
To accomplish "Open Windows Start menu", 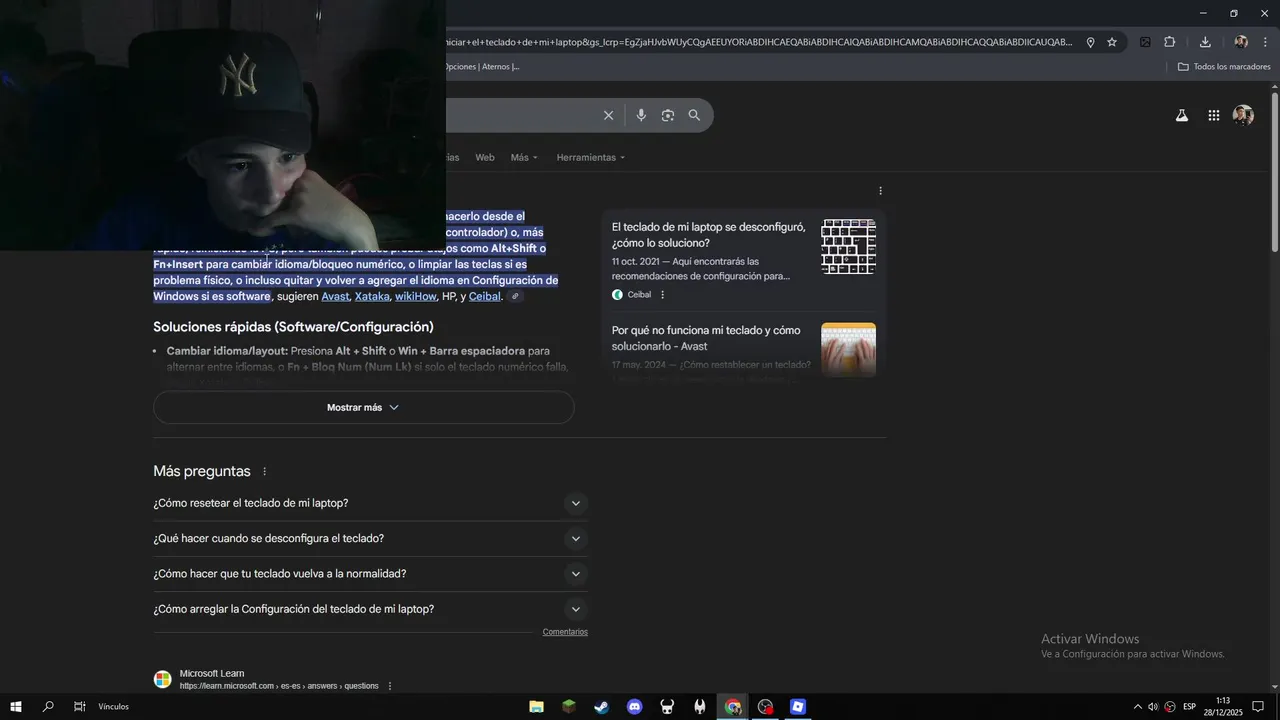I will pyautogui.click(x=16, y=707).
